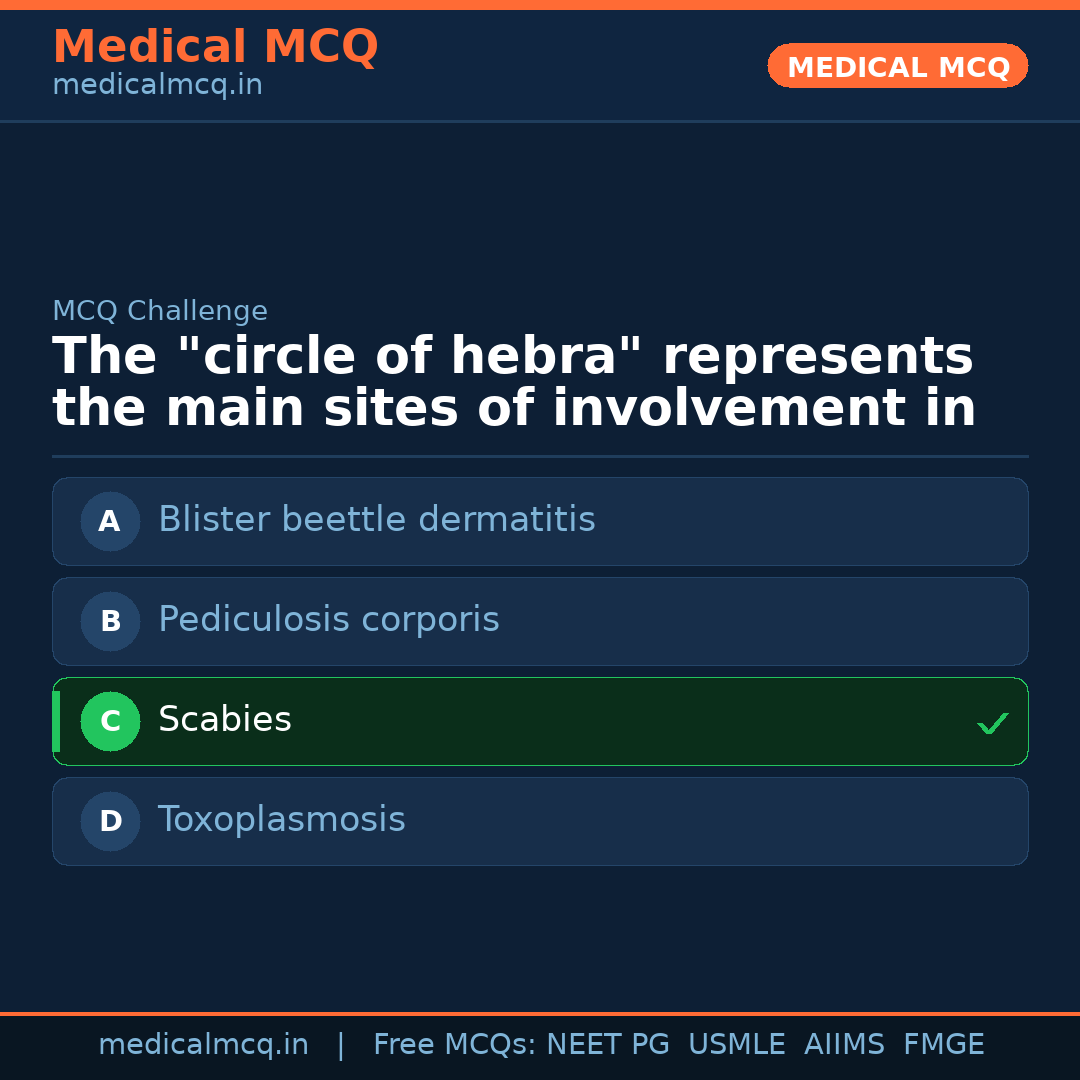Pick the "Scabies" answer text
The image size is (1080, 1080).
pyautogui.click(x=224, y=720)
